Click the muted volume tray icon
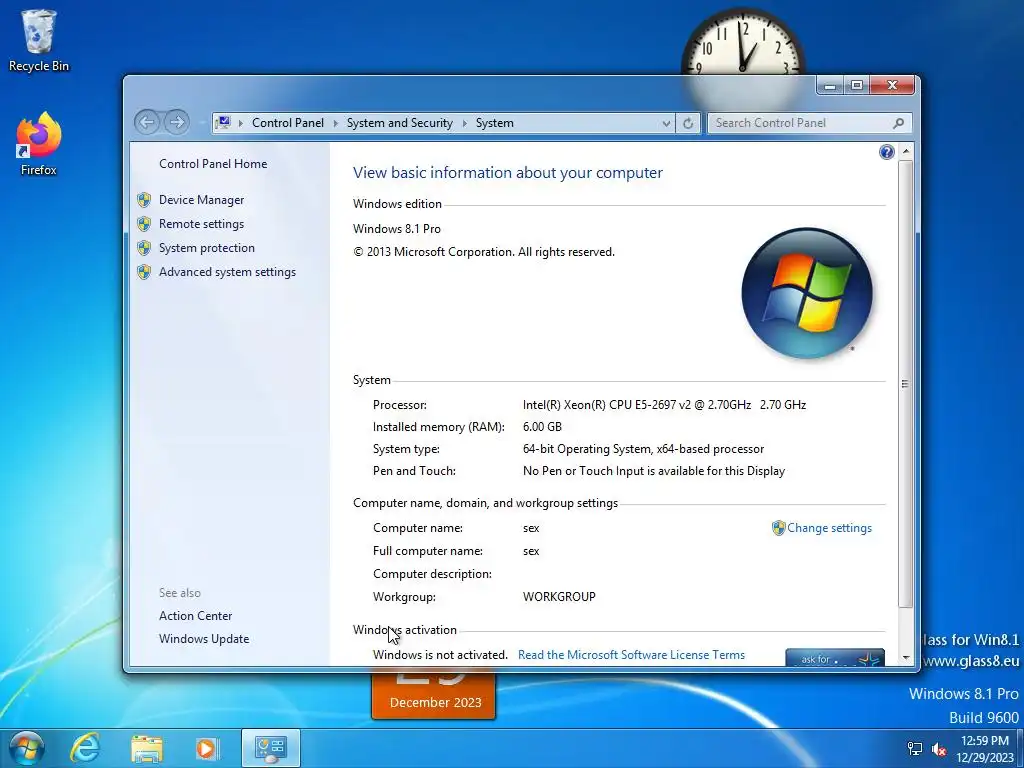This screenshot has width=1024, height=768. [939, 749]
